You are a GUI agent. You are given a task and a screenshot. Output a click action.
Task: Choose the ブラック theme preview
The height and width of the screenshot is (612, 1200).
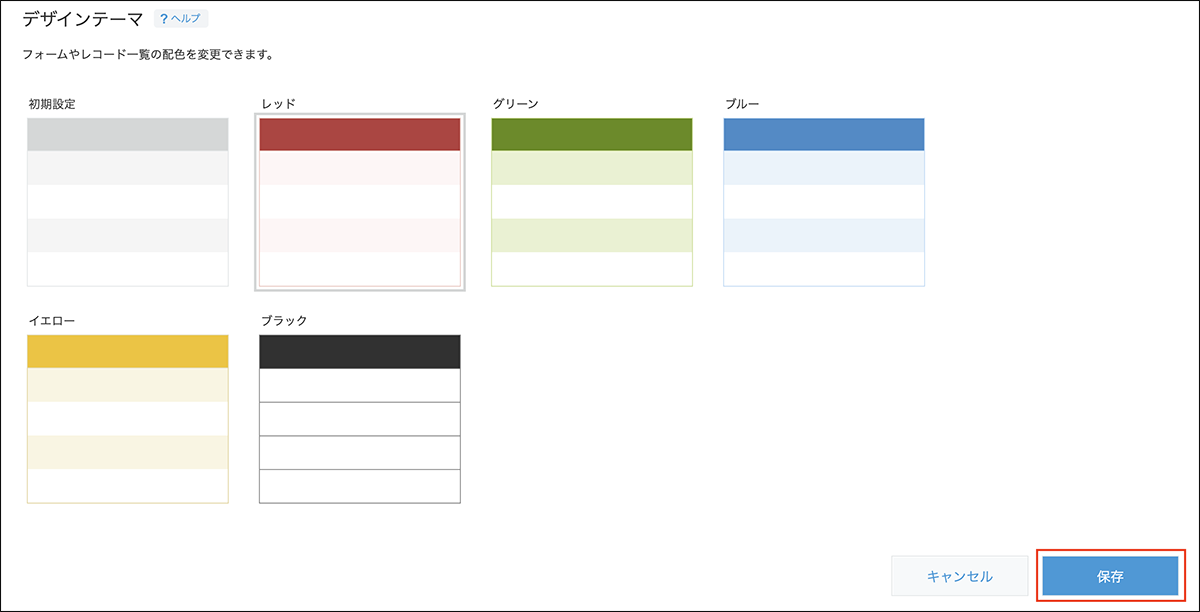pos(360,419)
